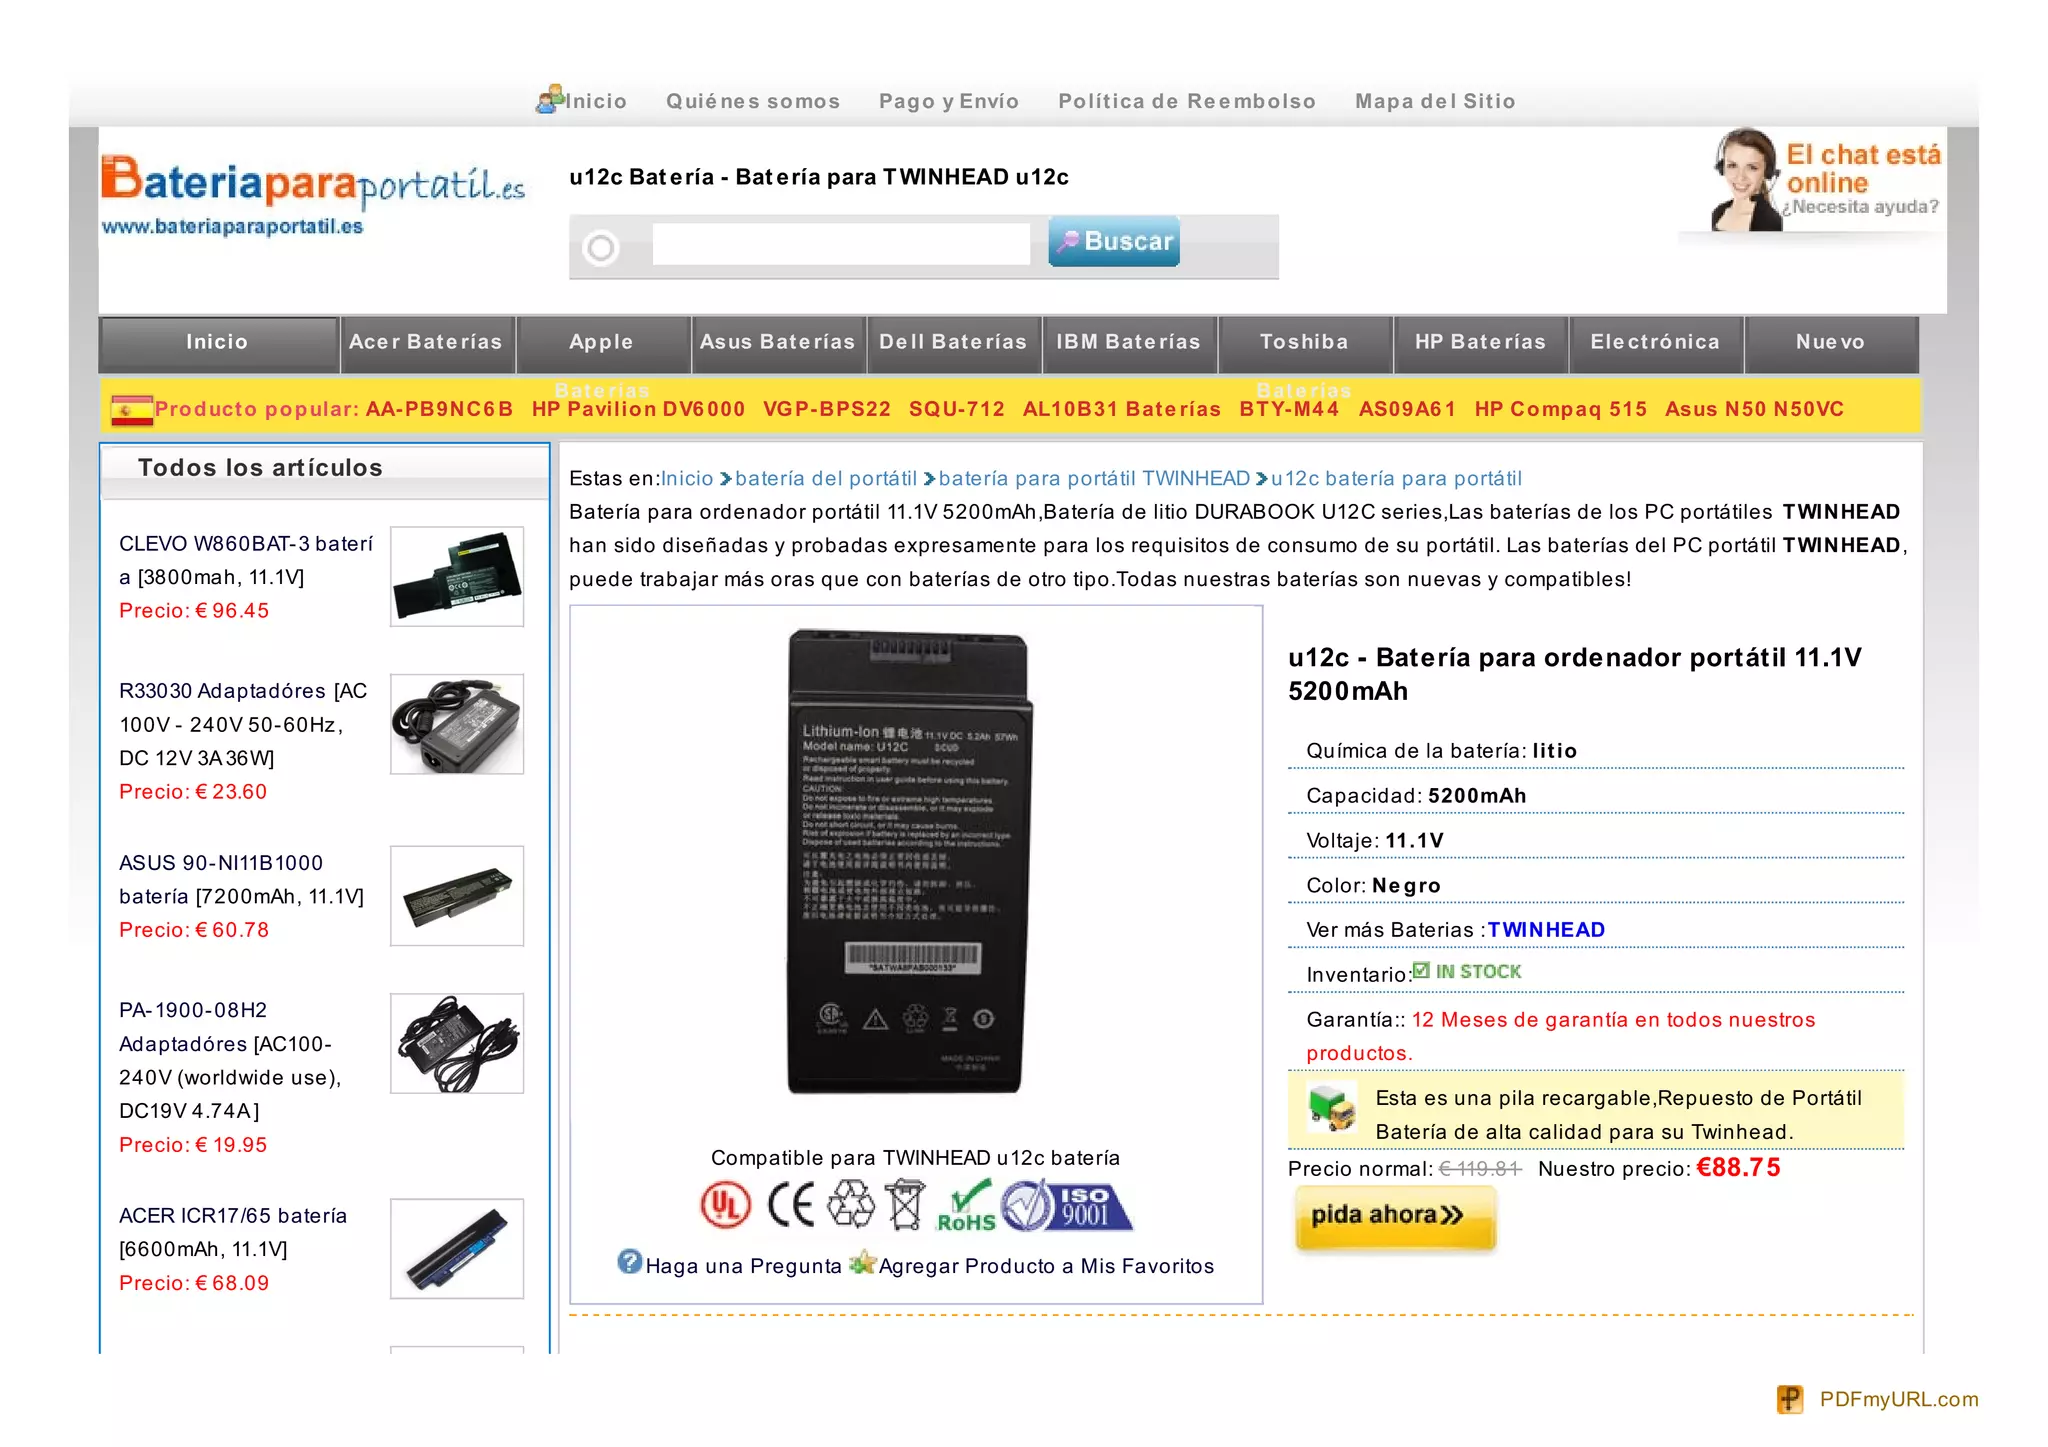Image resolution: width=2048 pixels, height=1447 pixels.
Task: Click the Spanish flag icon
Action: pos(132,410)
